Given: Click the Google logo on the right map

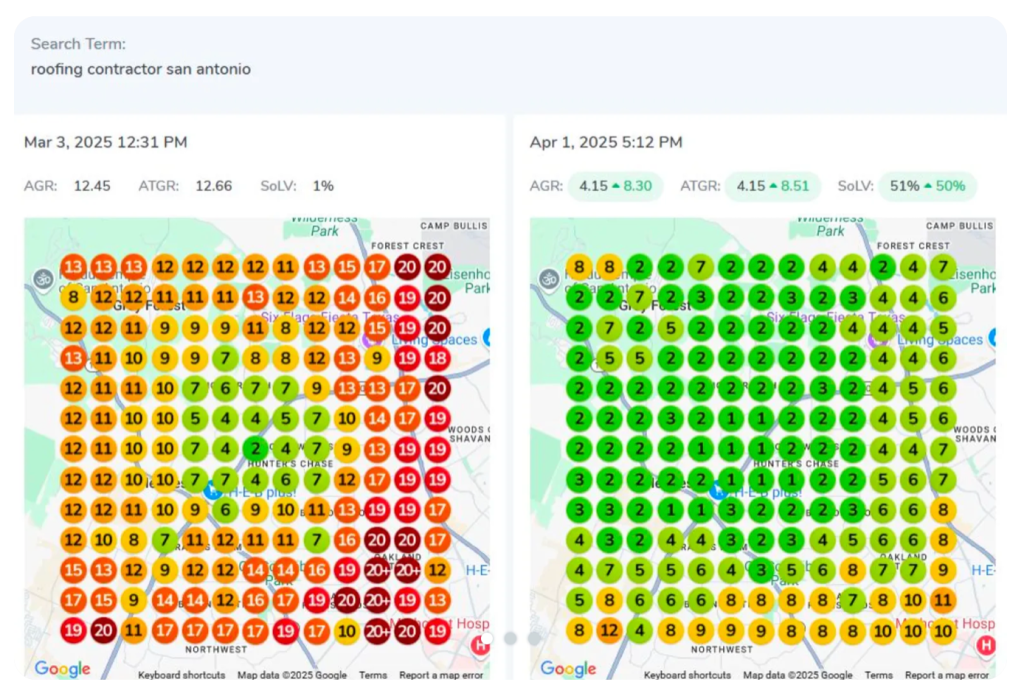Looking at the screenshot, I should tap(568, 669).
